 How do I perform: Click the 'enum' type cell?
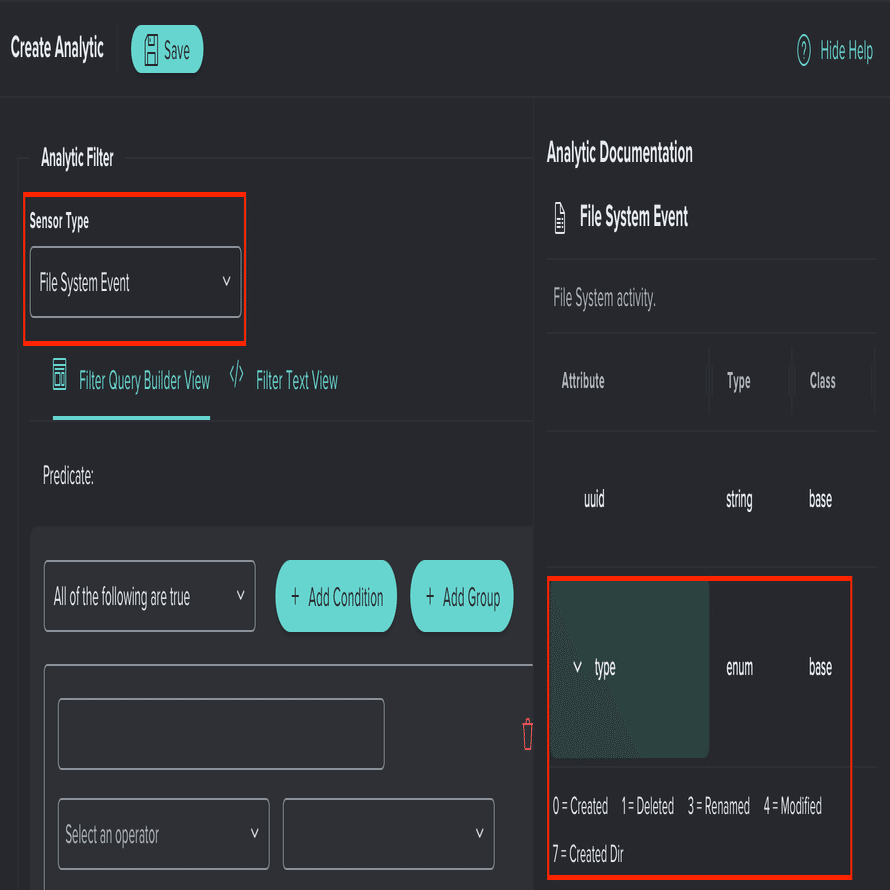point(740,668)
